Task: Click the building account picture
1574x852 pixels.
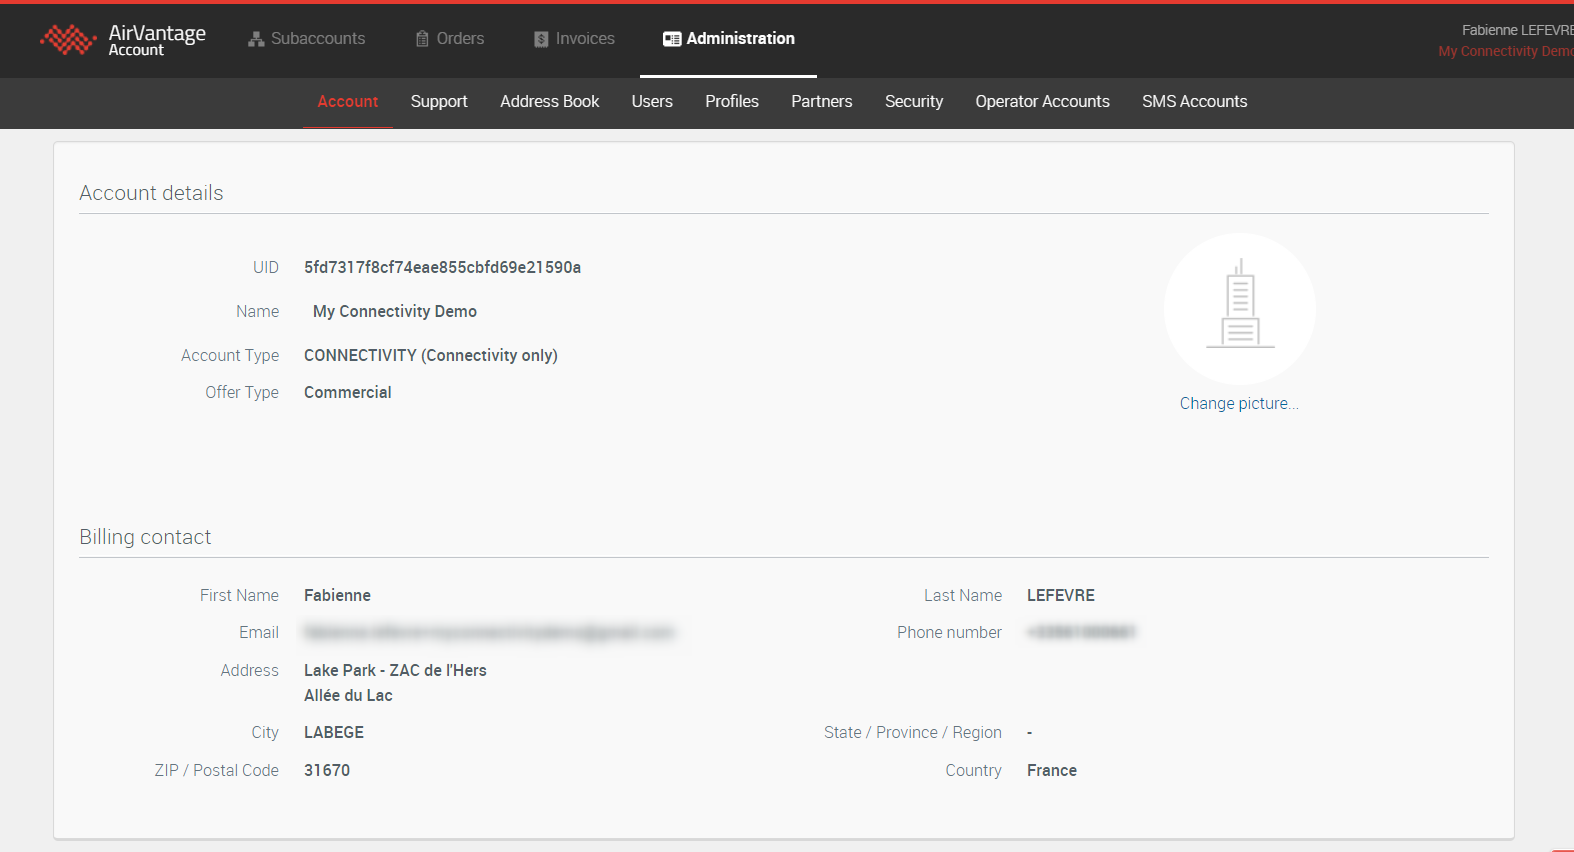Action: tap(1239, 308)
